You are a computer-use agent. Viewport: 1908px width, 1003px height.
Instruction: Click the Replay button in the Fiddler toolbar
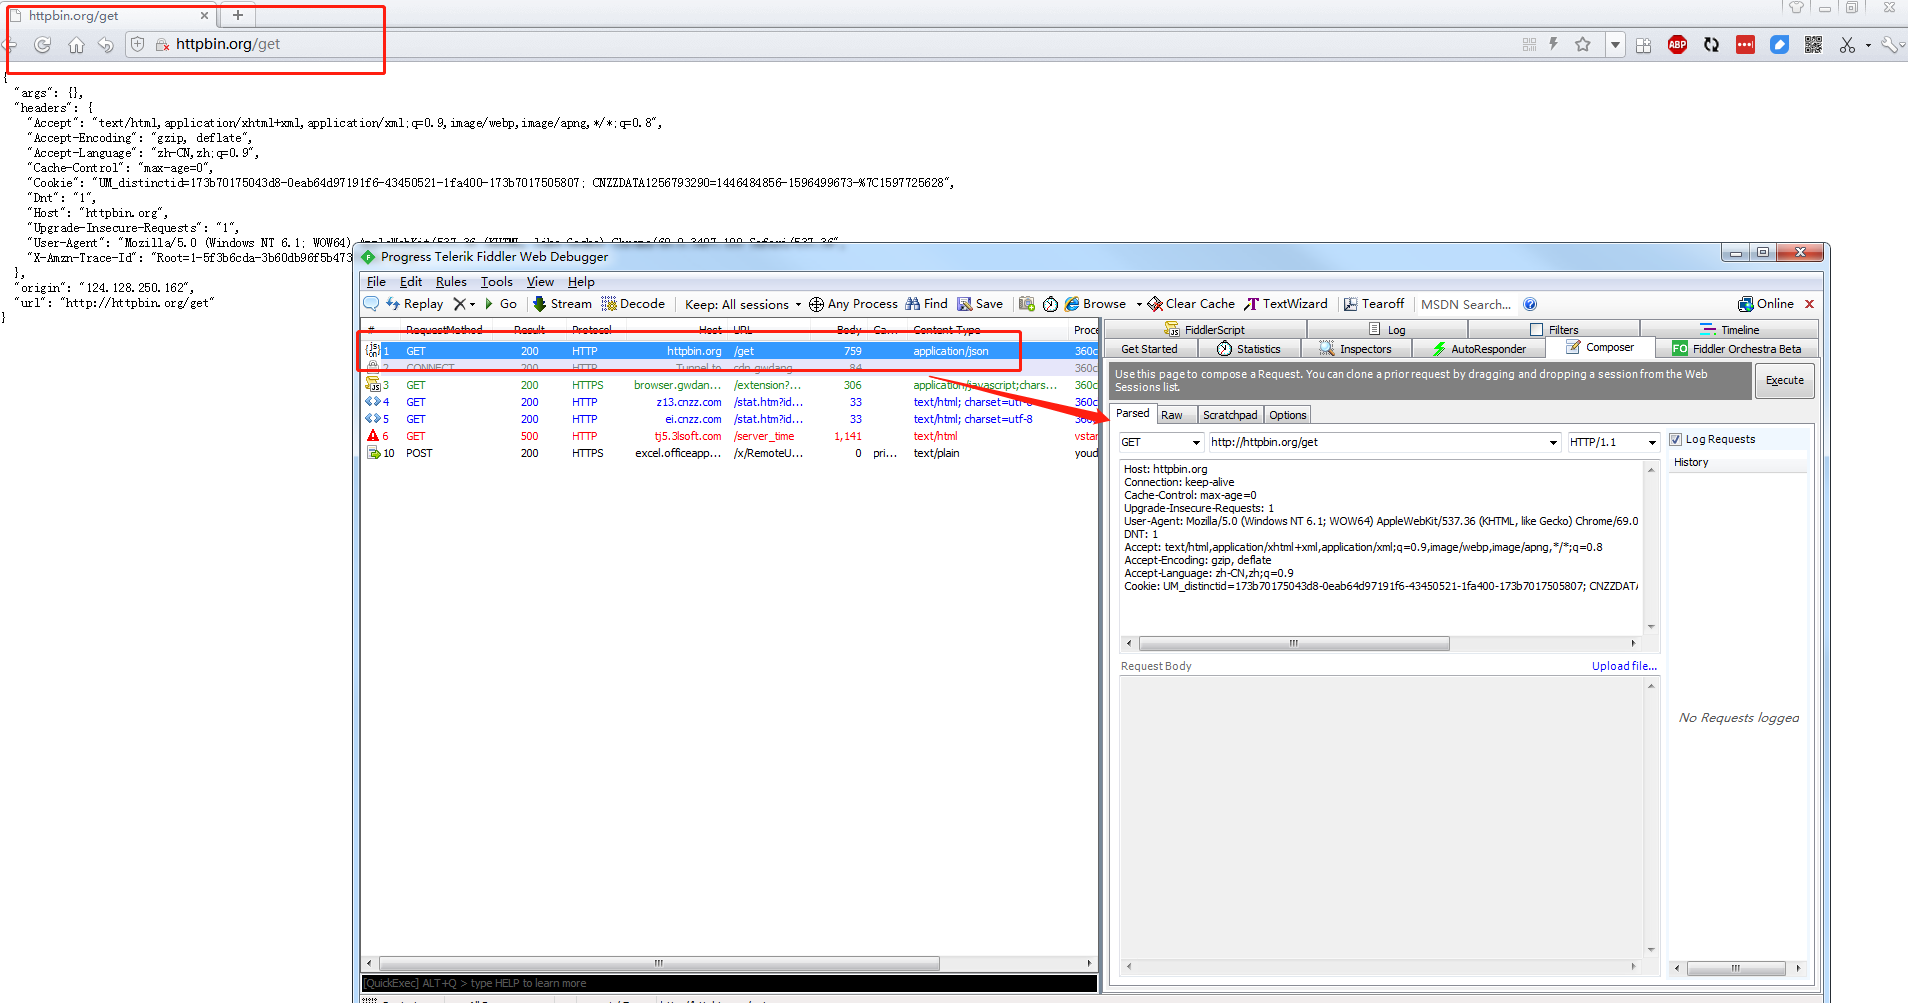[414, 304]
